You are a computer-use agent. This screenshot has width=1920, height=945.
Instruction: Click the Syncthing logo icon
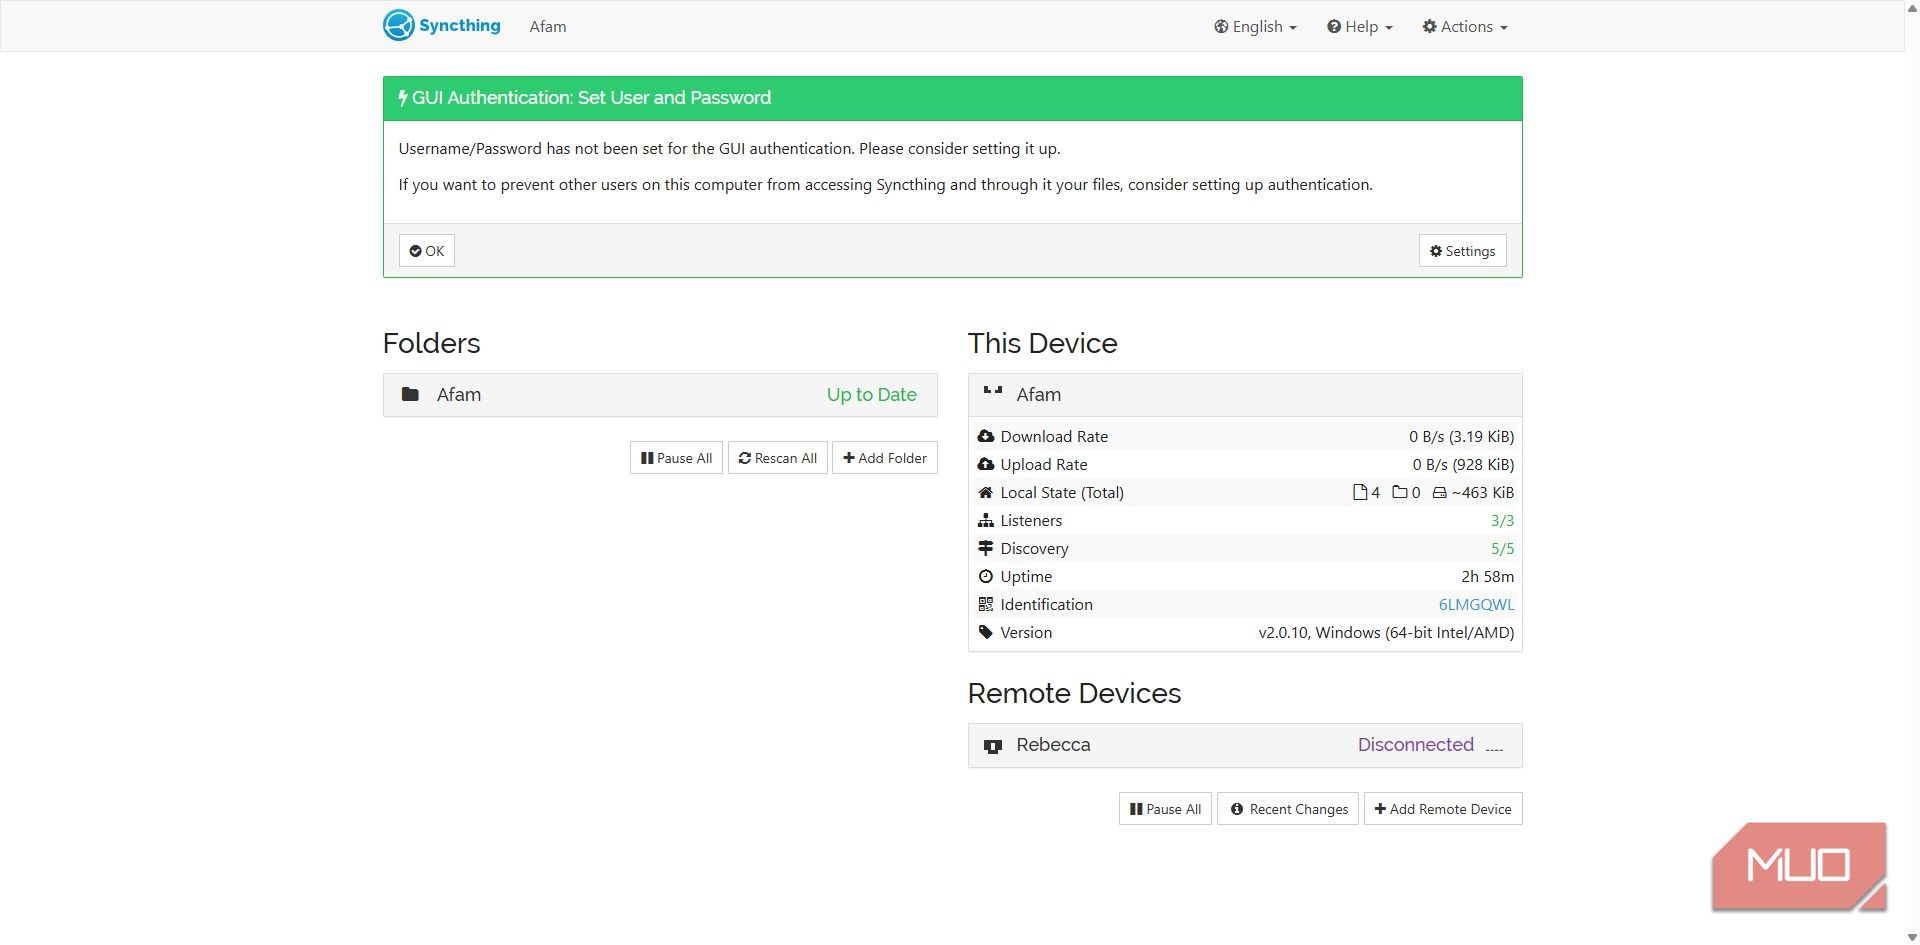398,25
